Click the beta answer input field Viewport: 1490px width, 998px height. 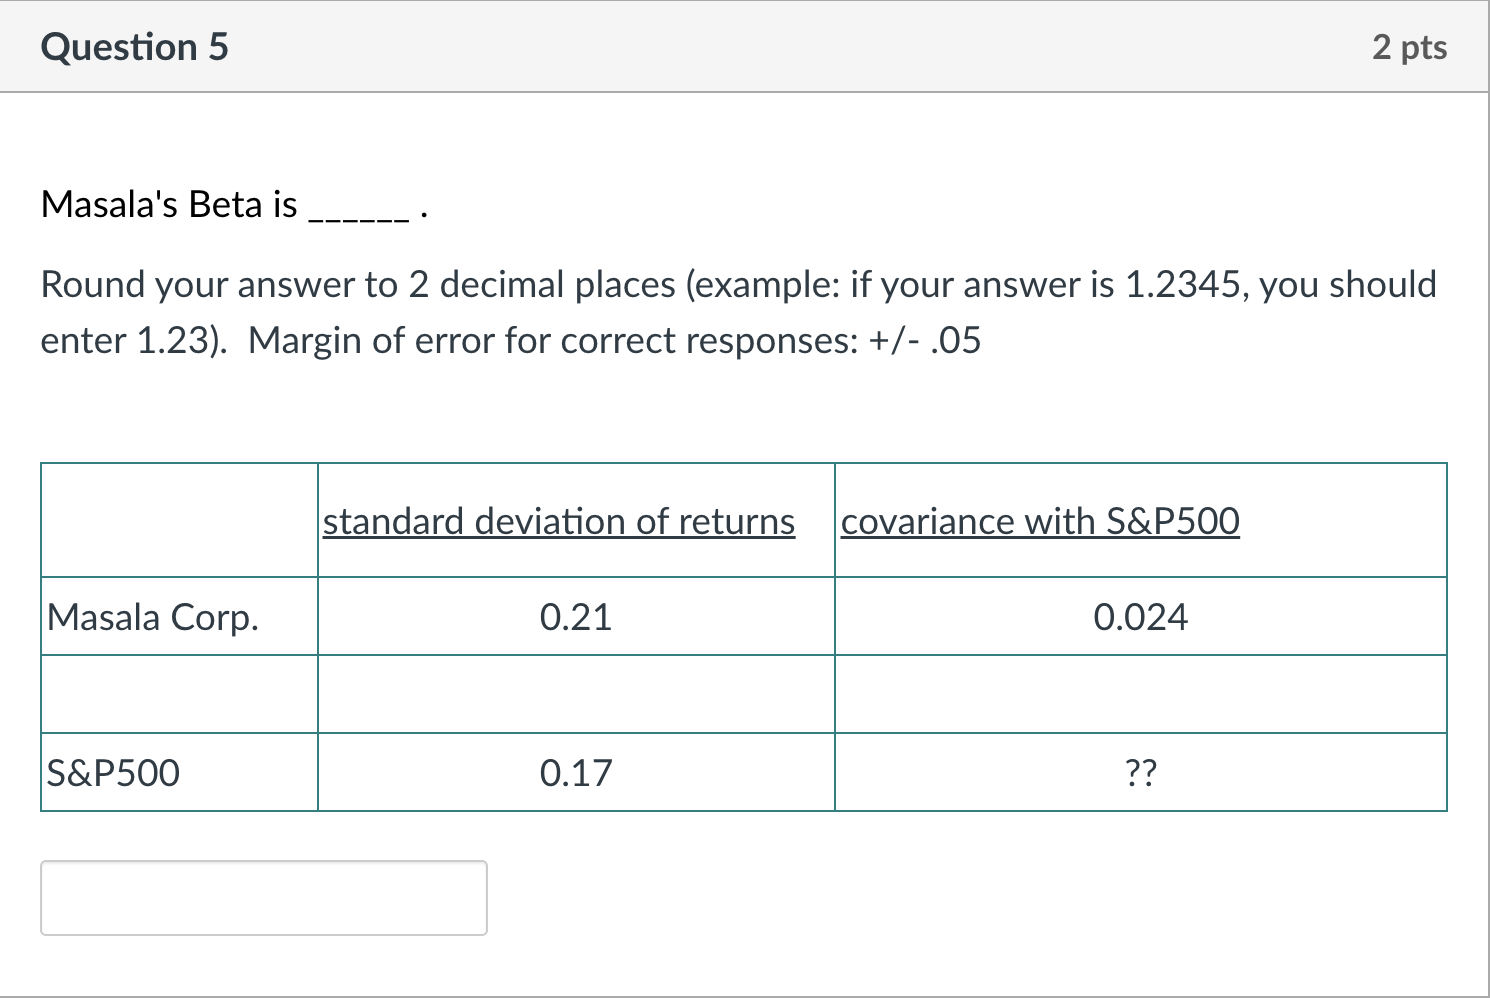pos(264,898)
